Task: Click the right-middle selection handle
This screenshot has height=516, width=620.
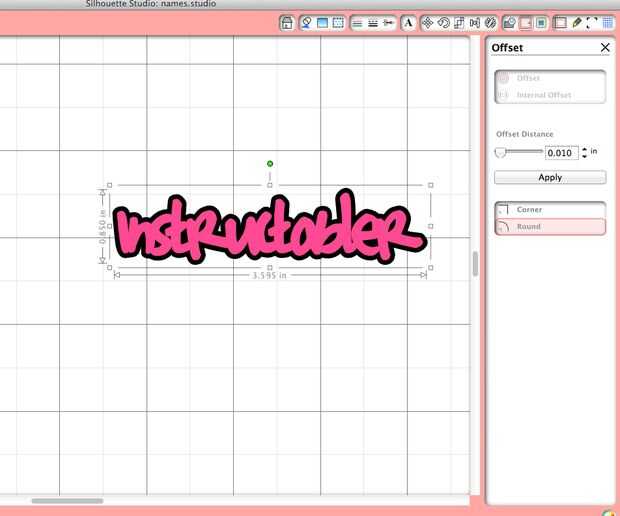Action: click(431, 226)
